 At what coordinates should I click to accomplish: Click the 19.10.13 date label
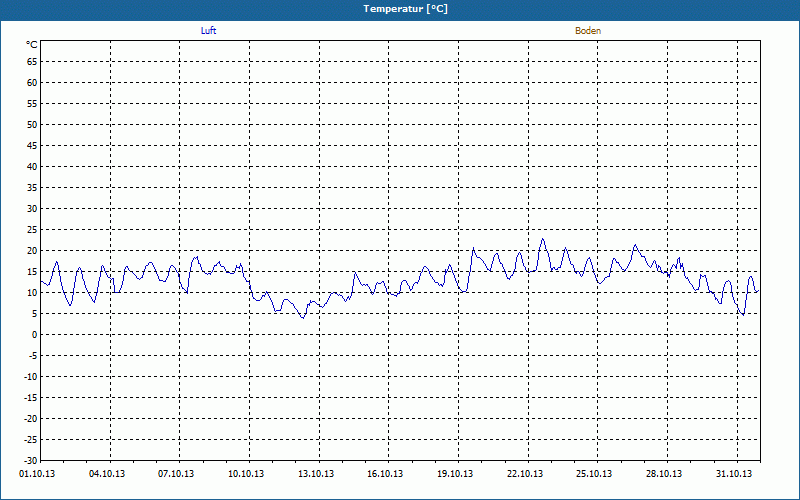coord(455,474)
